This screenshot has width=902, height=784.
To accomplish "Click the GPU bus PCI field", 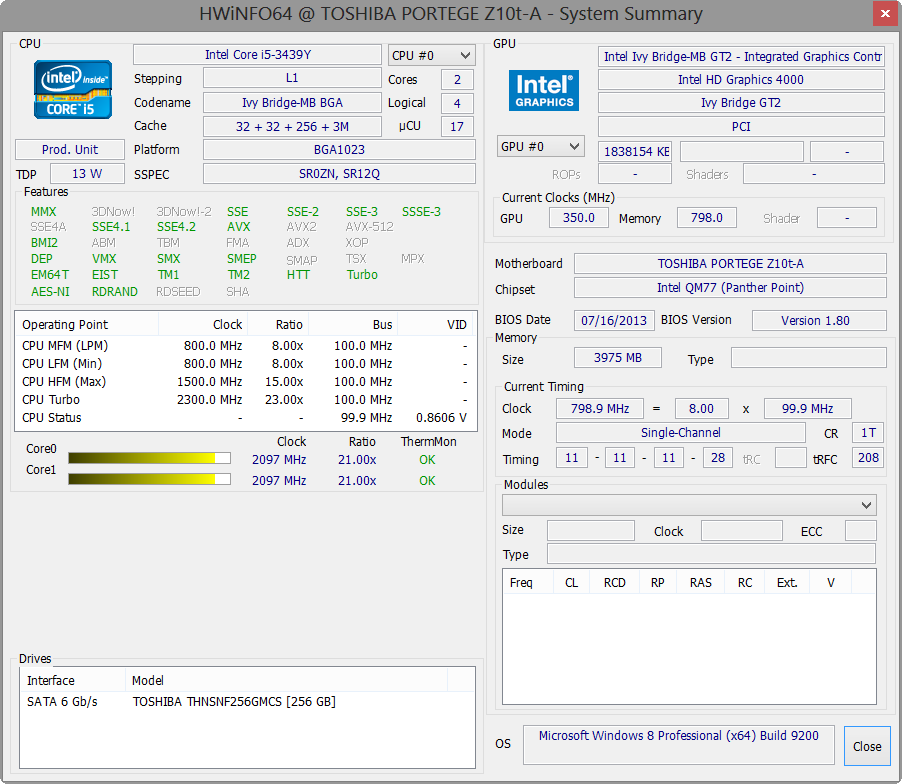I will [x=741, y=127].
